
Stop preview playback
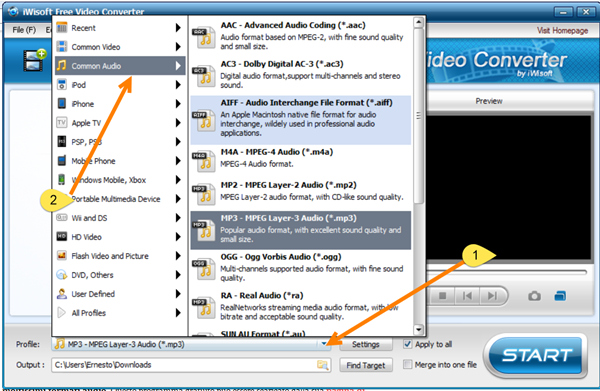click(x=443, y=296)
